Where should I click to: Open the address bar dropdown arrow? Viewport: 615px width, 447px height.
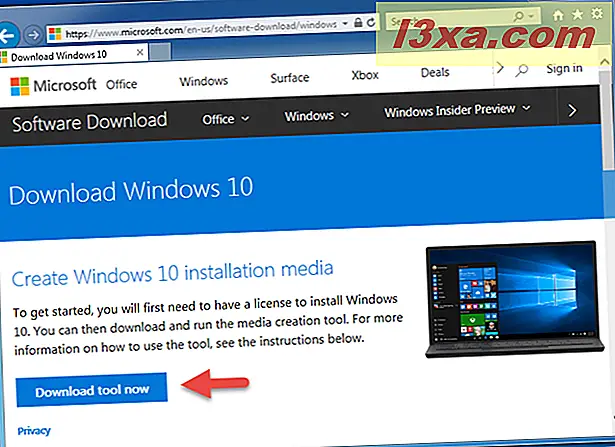point(345,23)
